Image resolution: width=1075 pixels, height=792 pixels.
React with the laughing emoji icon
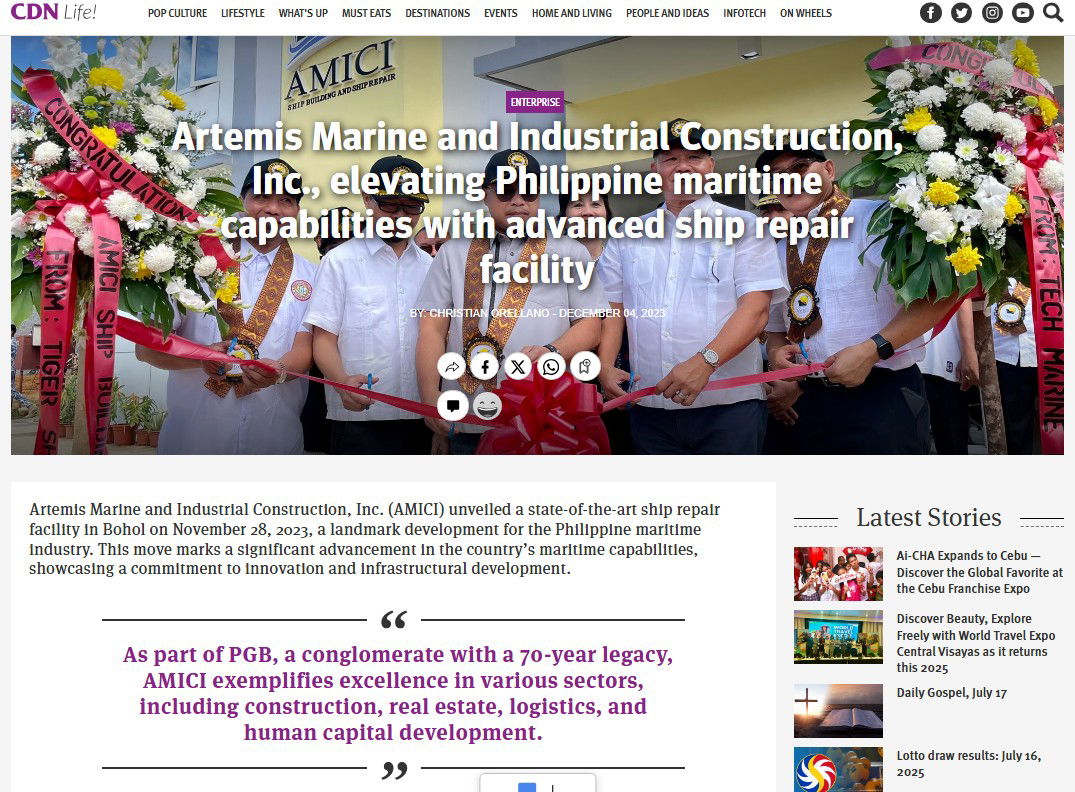(487, 406)
